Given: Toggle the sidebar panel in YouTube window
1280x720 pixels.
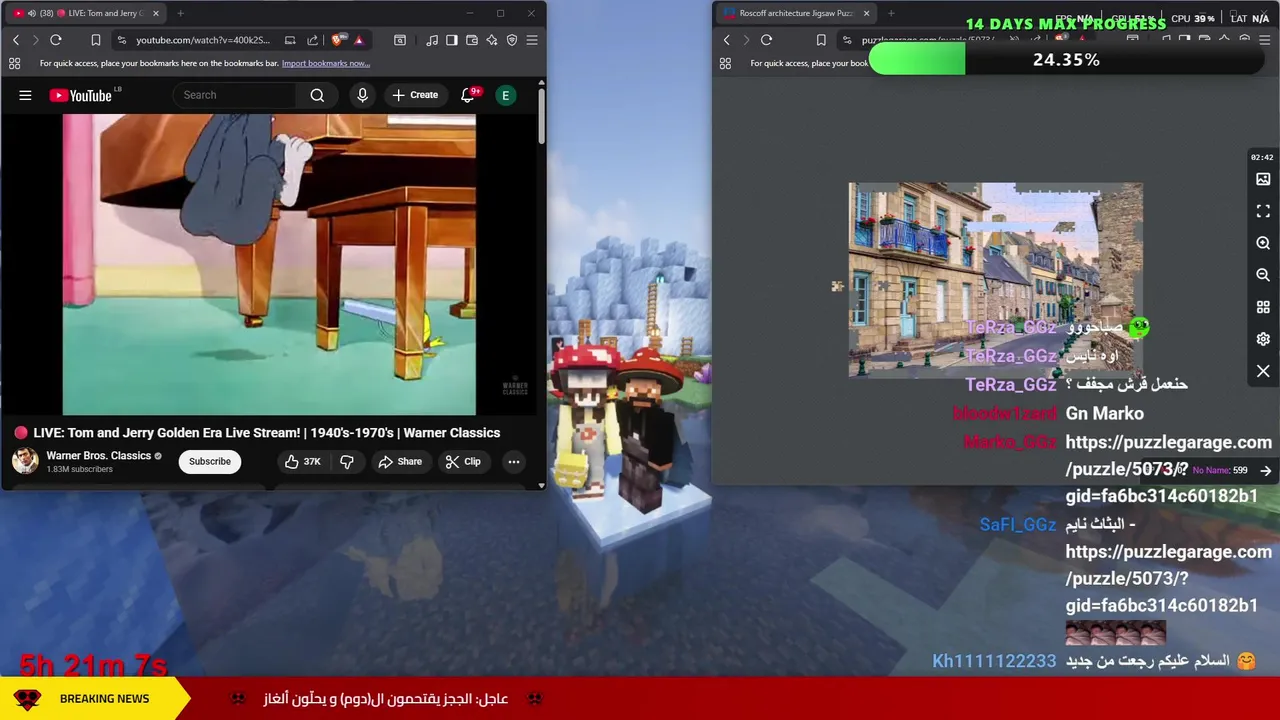Looking at the screenshot, I should 452,40.
